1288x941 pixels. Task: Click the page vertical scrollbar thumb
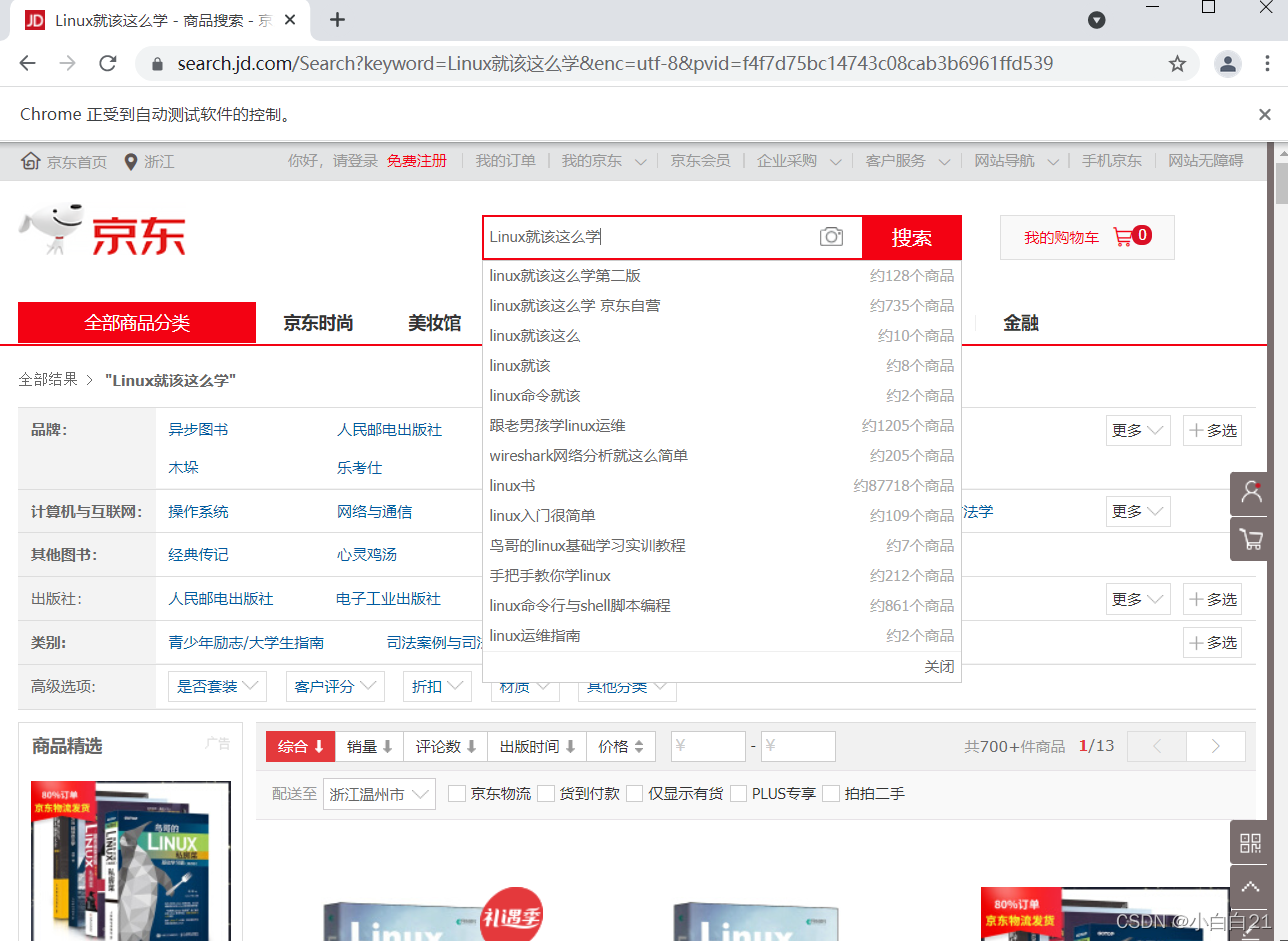pyautogui.click(x=1281, y=185)
